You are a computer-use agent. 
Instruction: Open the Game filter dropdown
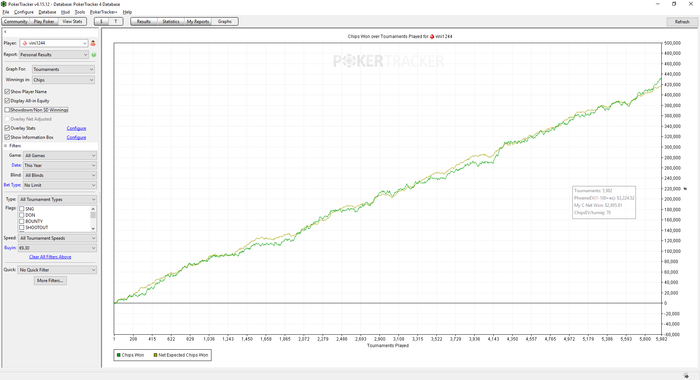(60, 155)
